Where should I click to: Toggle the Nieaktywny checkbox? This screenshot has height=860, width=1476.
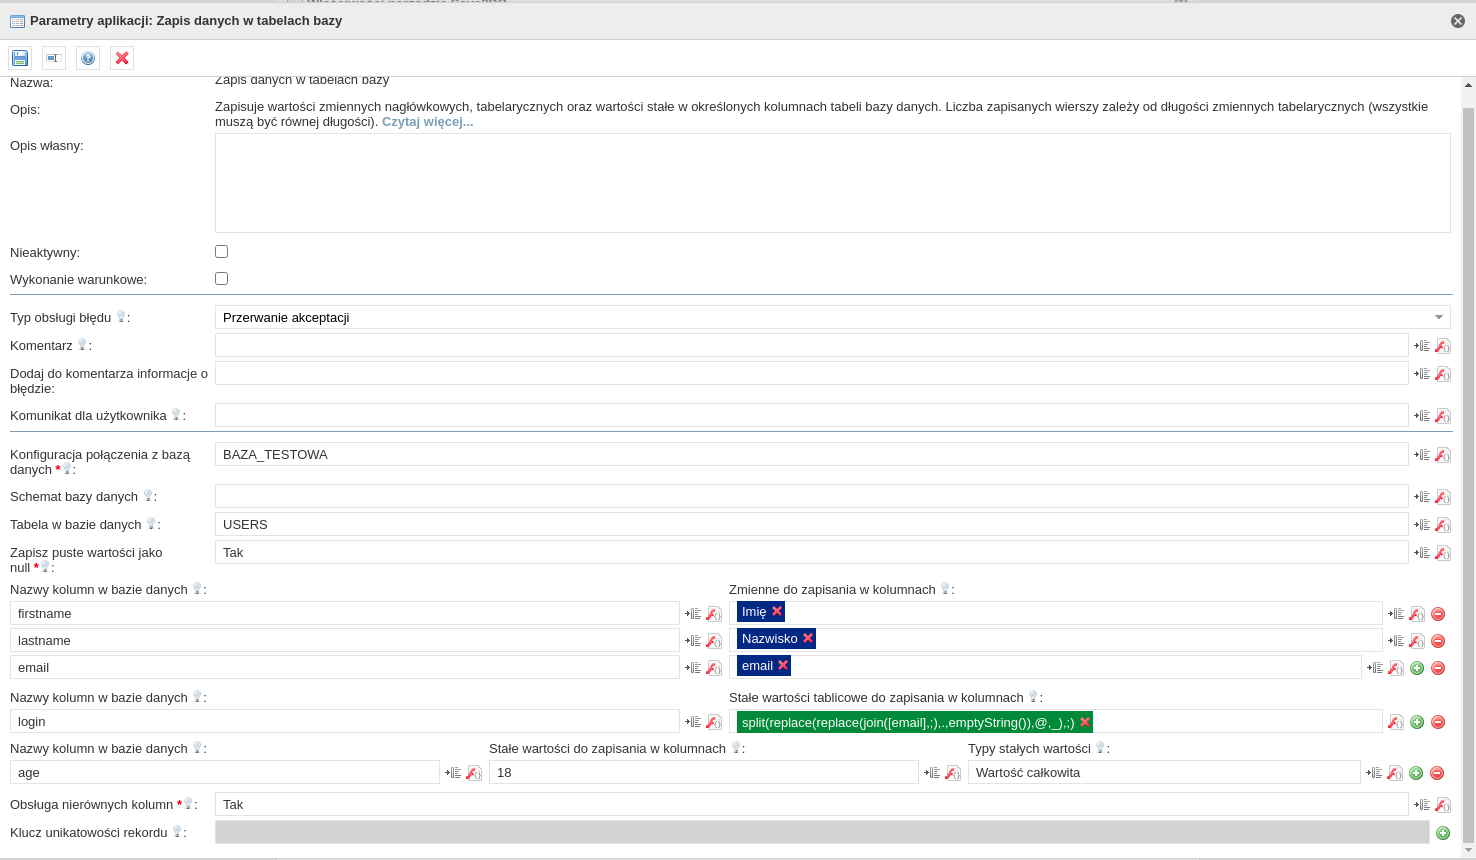[222, 252]
